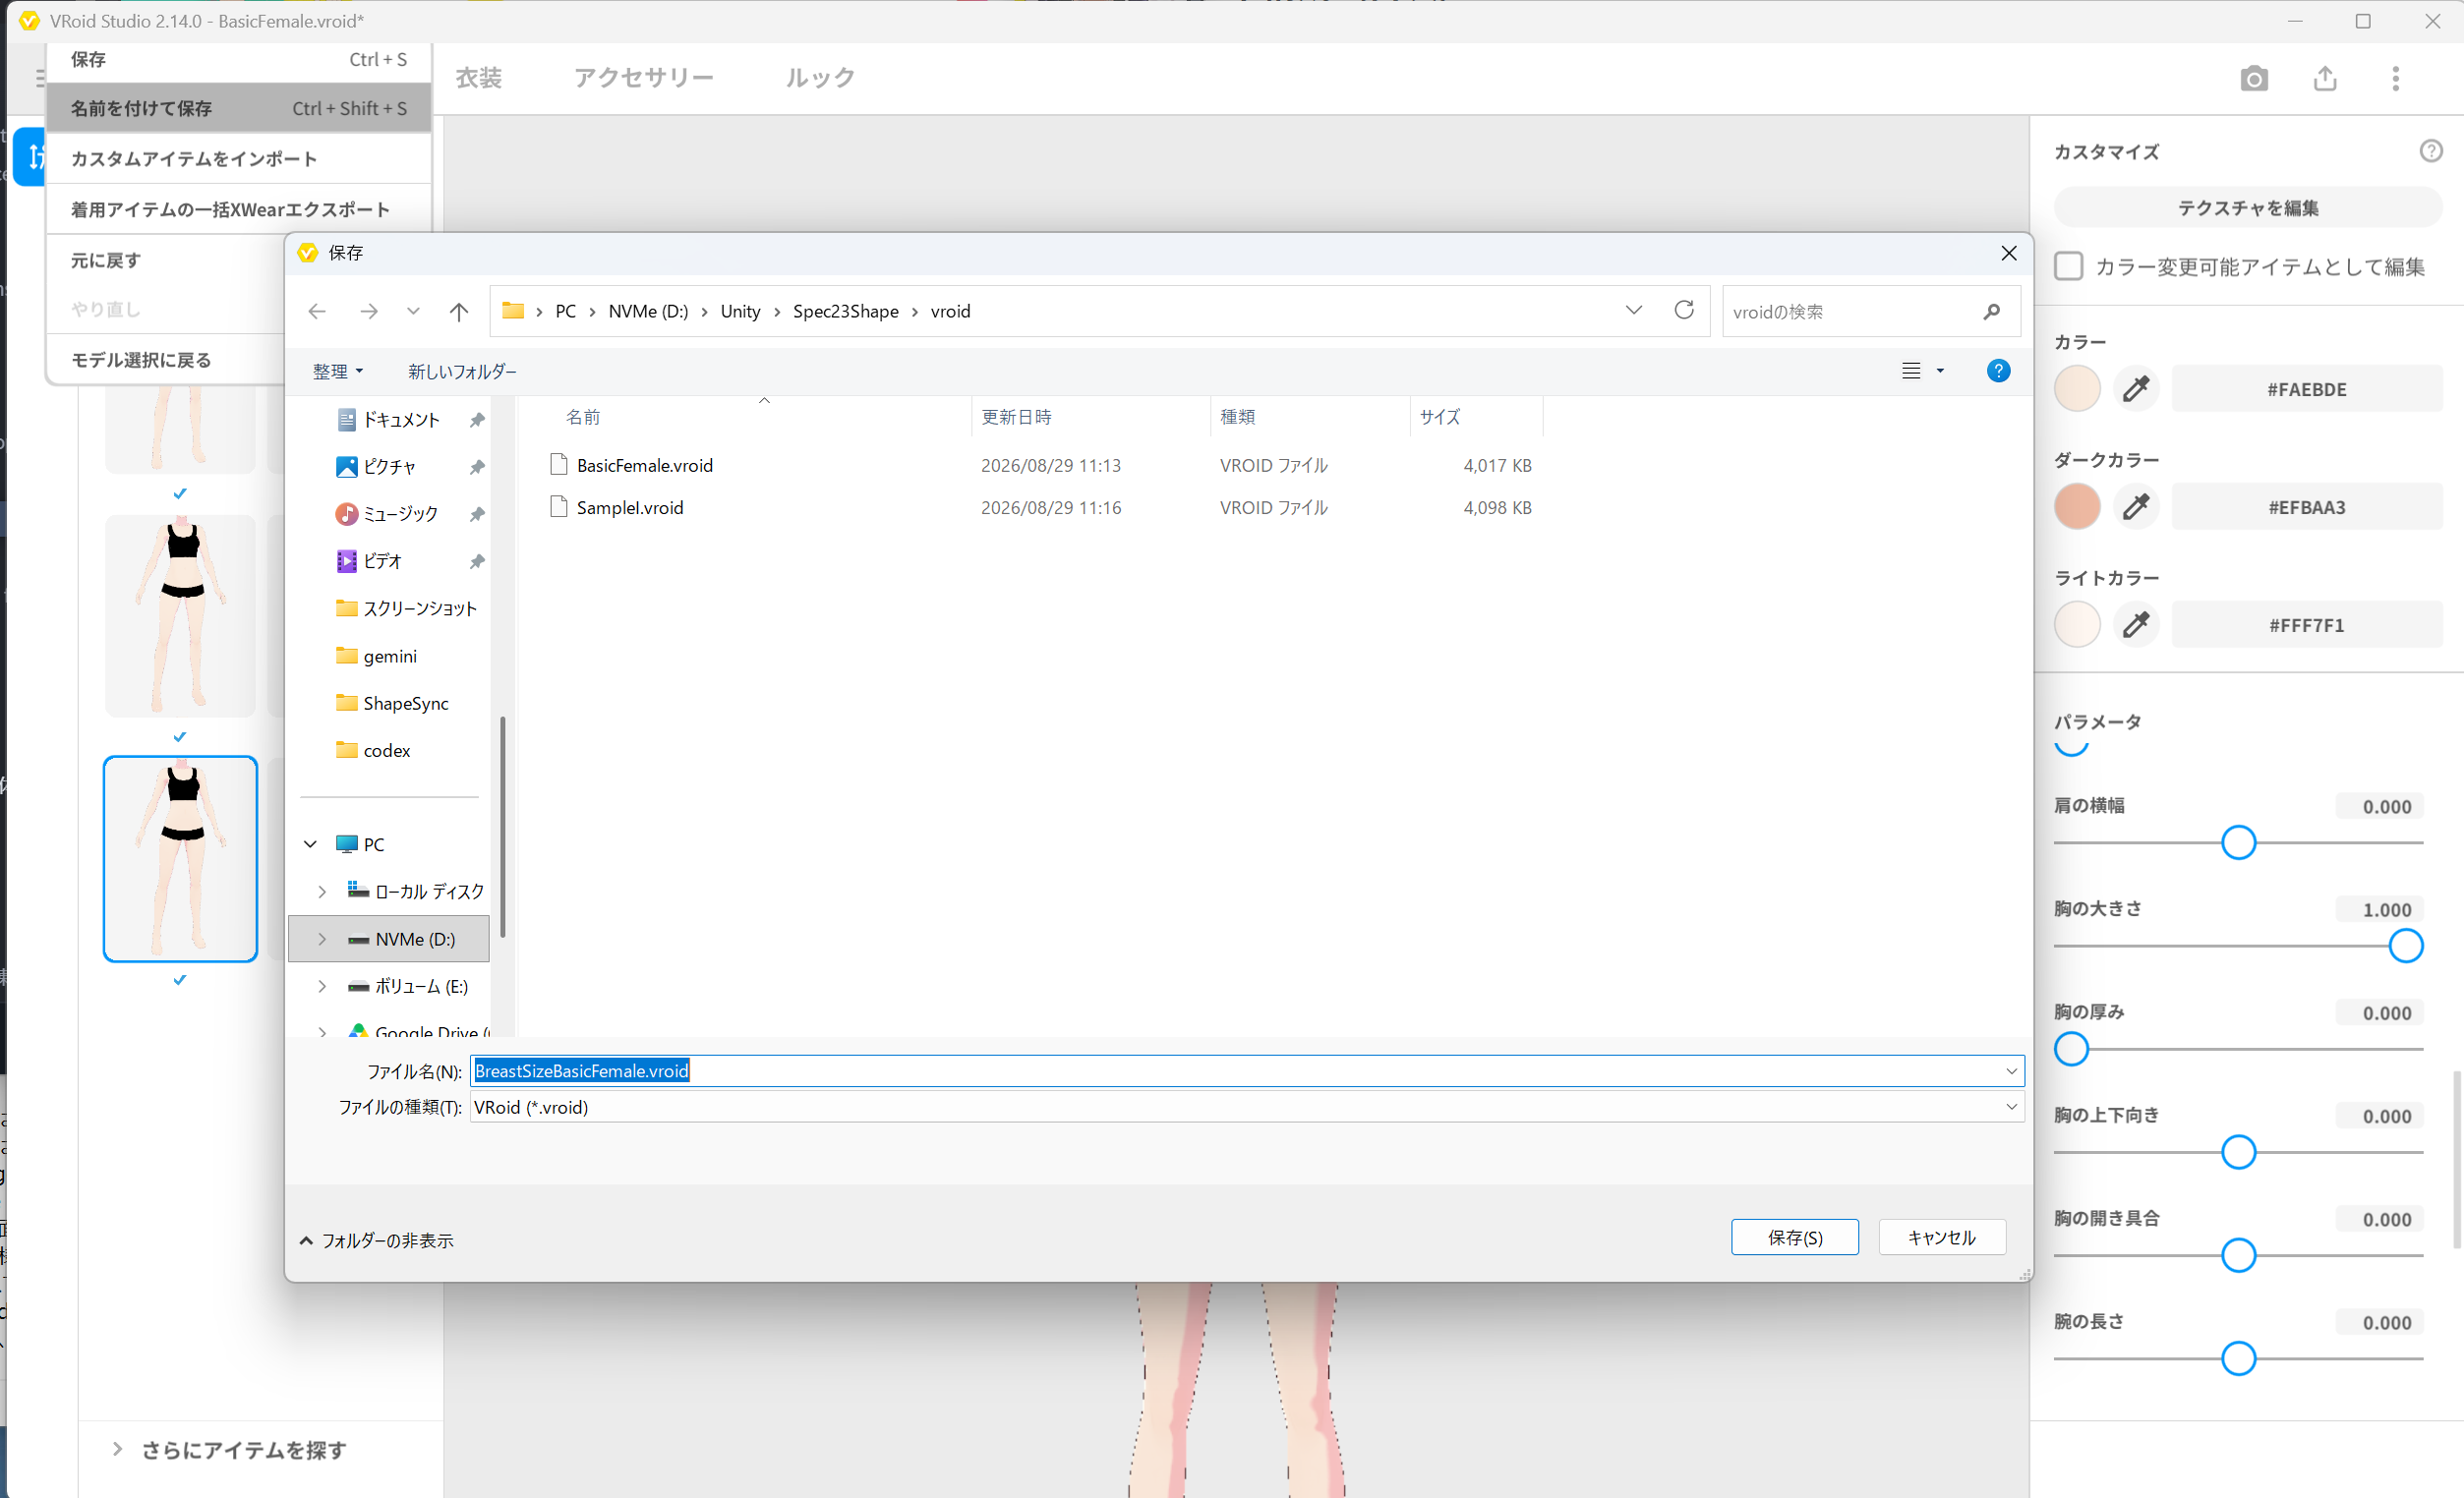2464x1498 pixels.
Task: Pick main color with the eyedropper next to #FAEBDE
Action: pos(2136,389)
